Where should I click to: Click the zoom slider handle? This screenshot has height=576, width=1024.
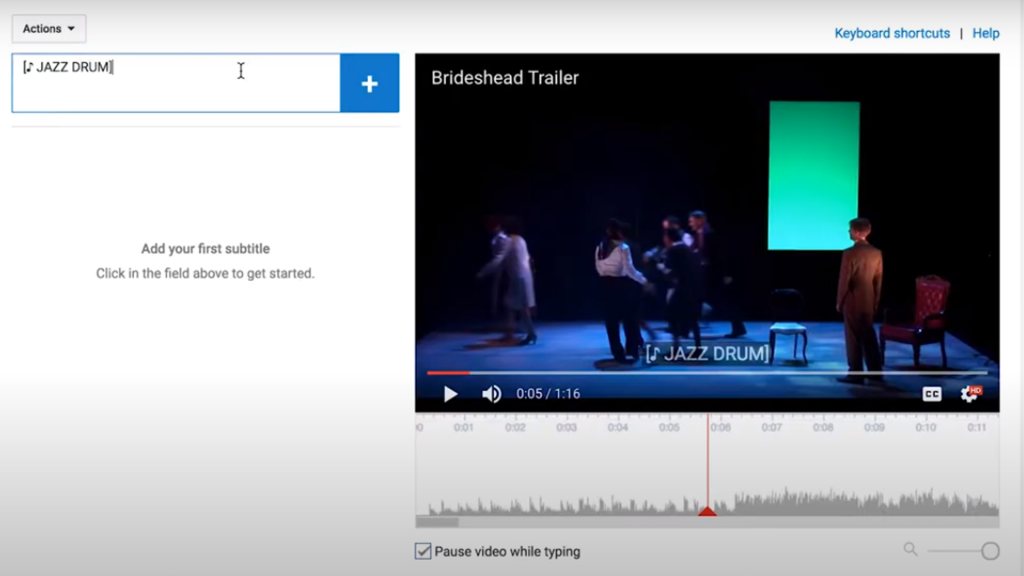(990, 551)
